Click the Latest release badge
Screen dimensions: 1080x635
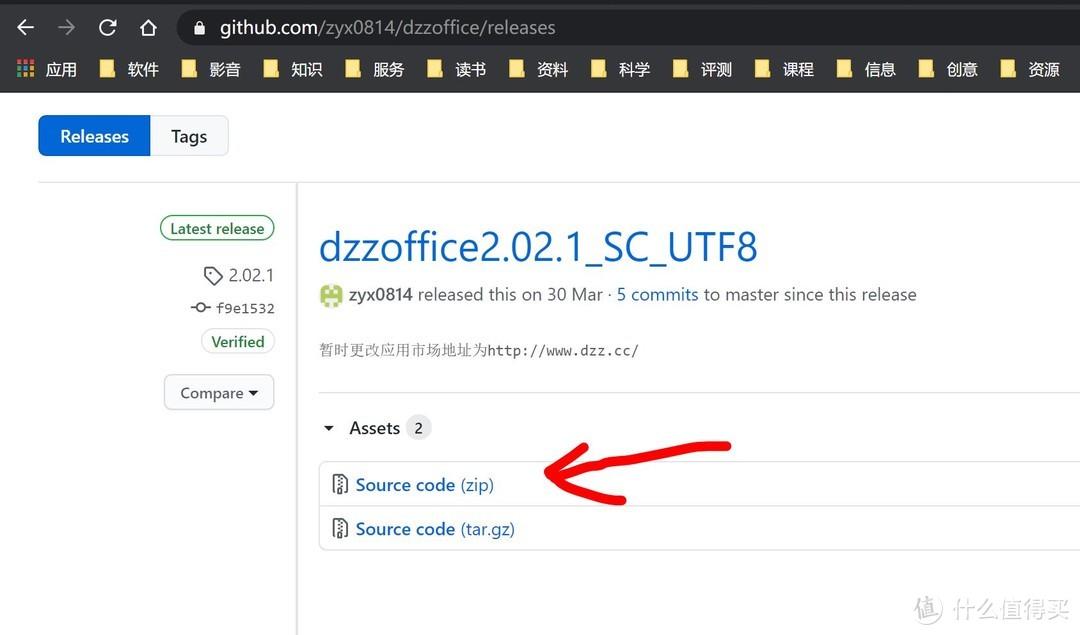pos(217,228)
